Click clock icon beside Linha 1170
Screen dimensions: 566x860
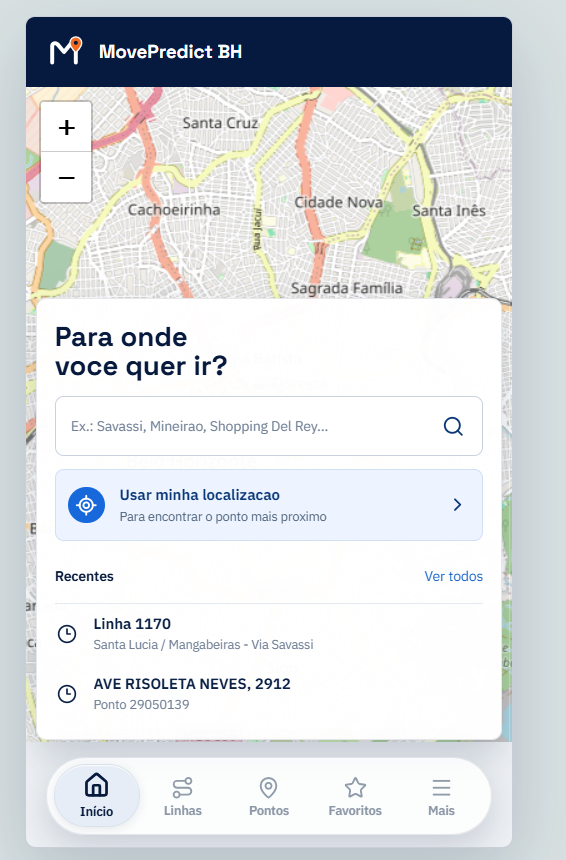pyautogui.click(x=67, y=634)
